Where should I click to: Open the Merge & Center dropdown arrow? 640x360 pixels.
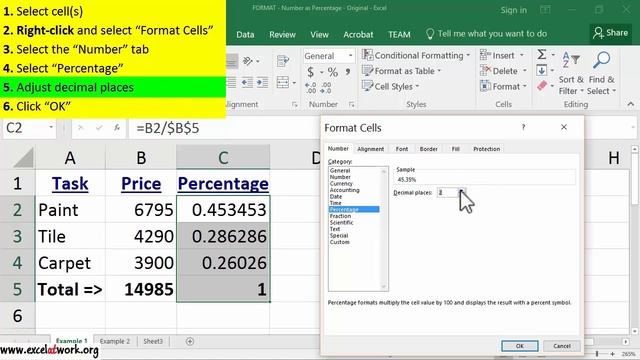click(294, 83)
